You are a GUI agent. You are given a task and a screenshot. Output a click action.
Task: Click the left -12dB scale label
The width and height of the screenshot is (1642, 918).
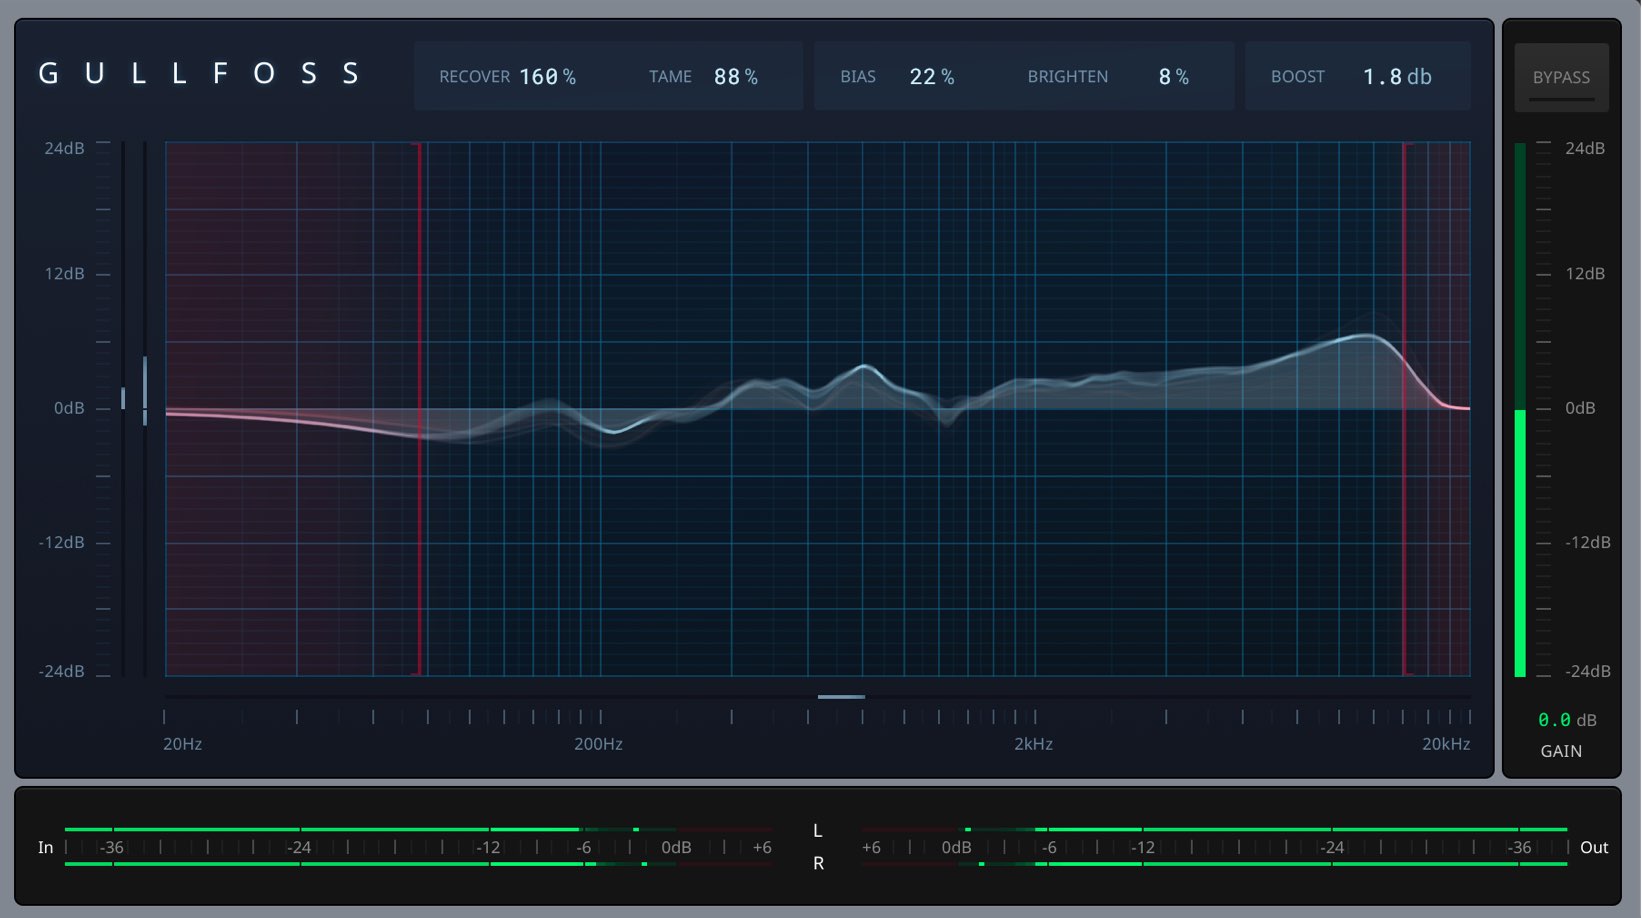(x=61, y=542)
